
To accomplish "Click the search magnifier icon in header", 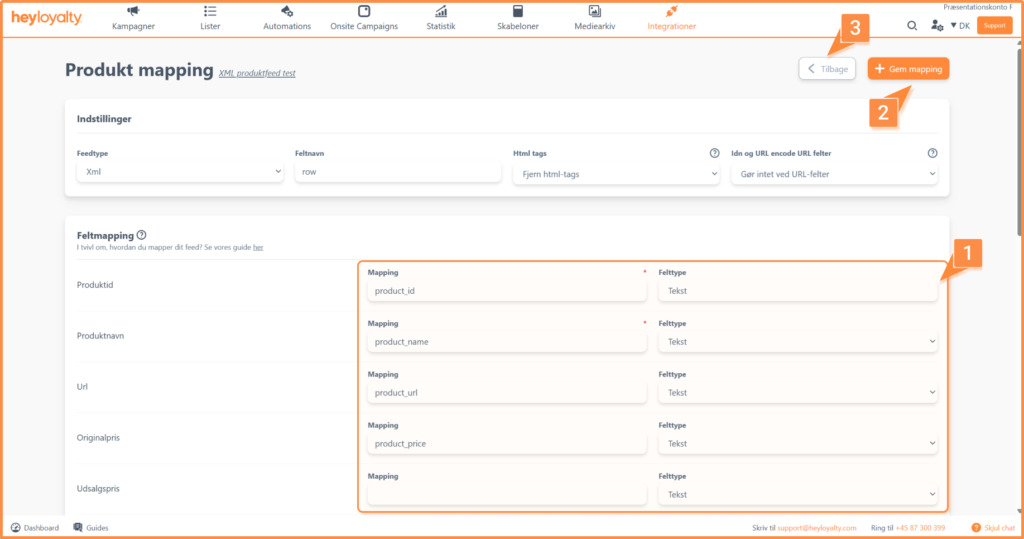I will click(x=912, y=26).
